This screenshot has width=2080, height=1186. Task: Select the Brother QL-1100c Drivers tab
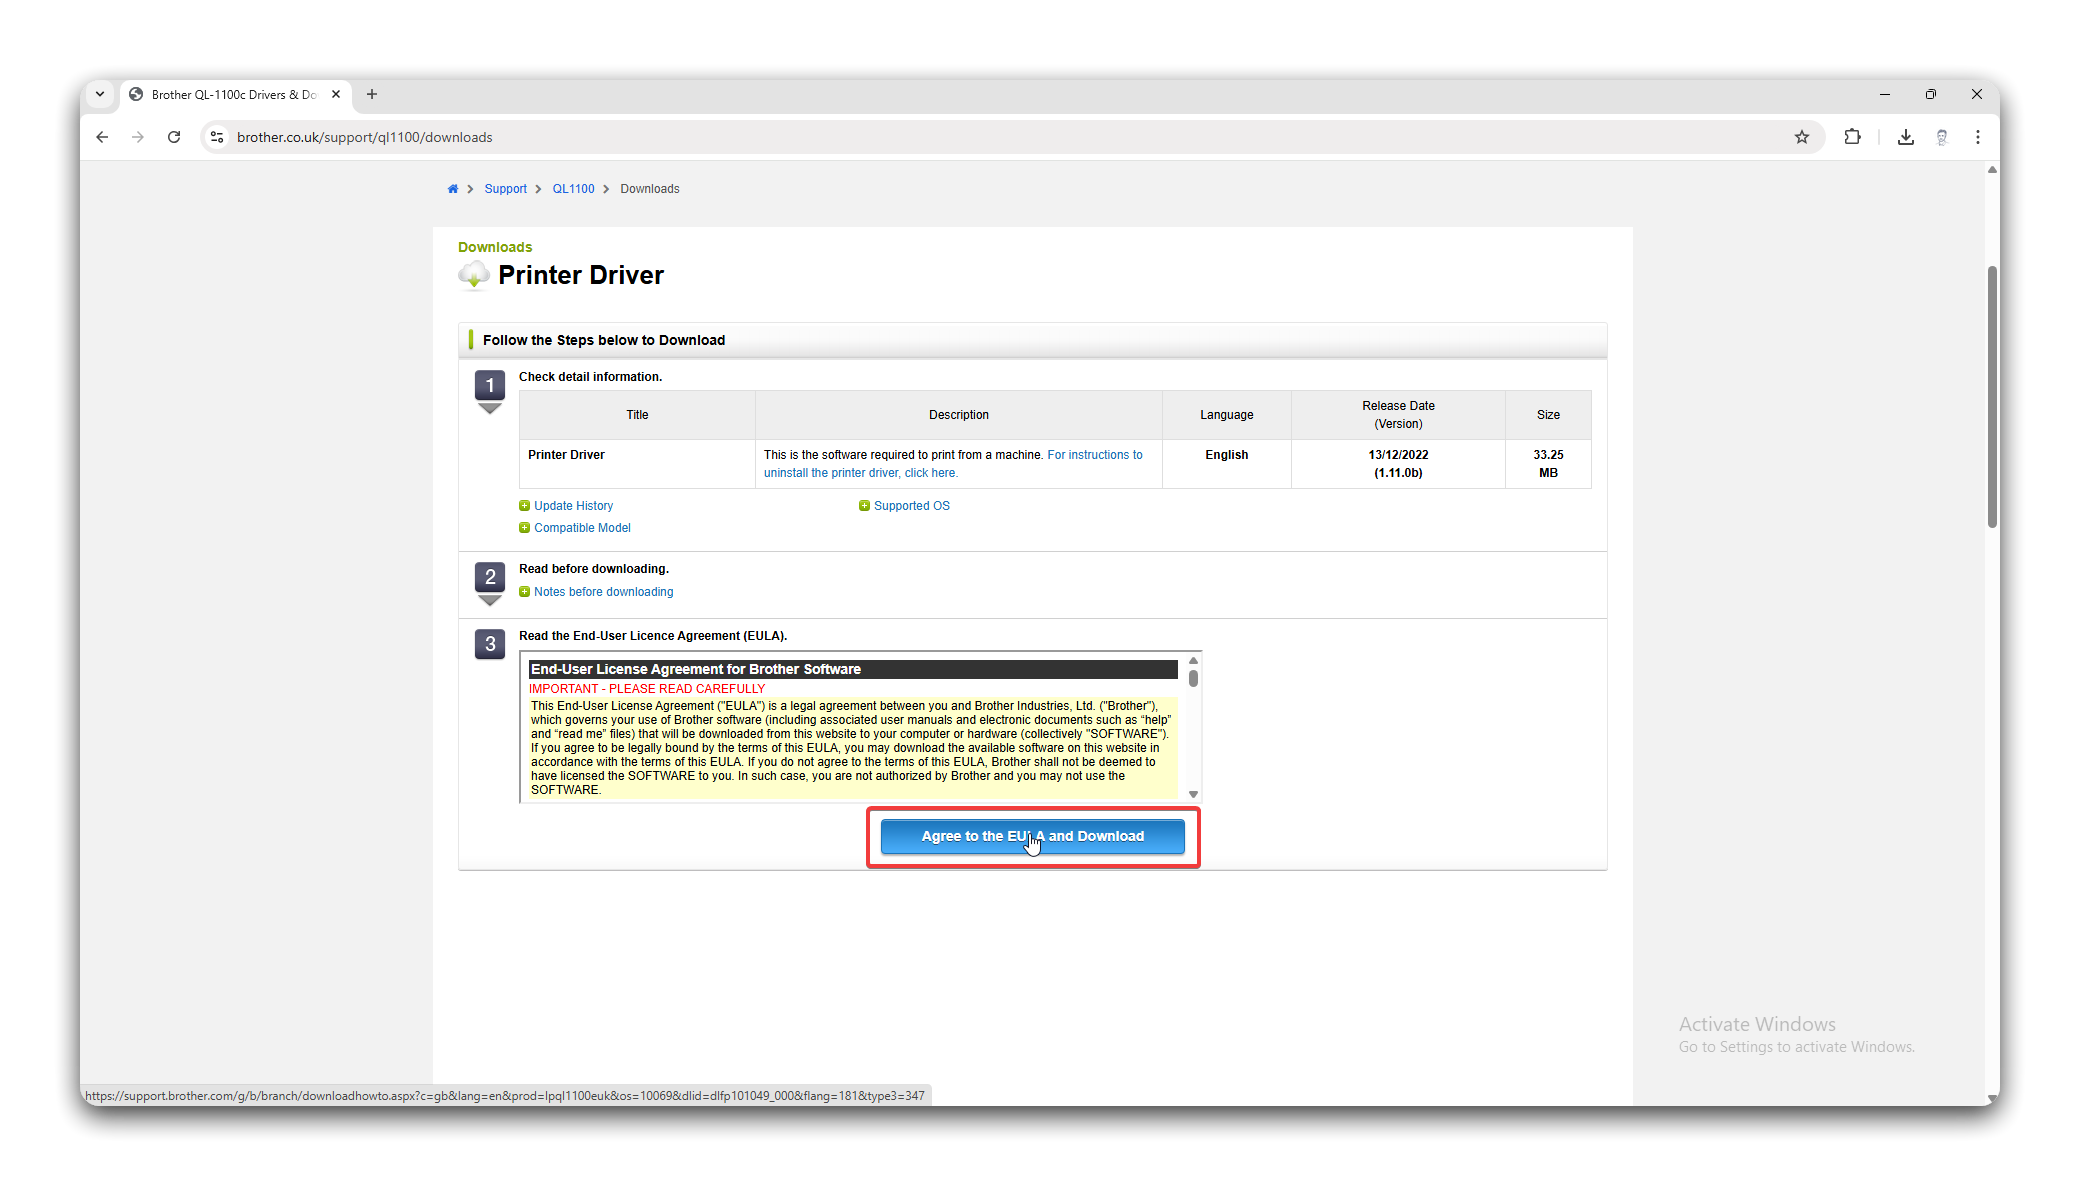[234, 95]
